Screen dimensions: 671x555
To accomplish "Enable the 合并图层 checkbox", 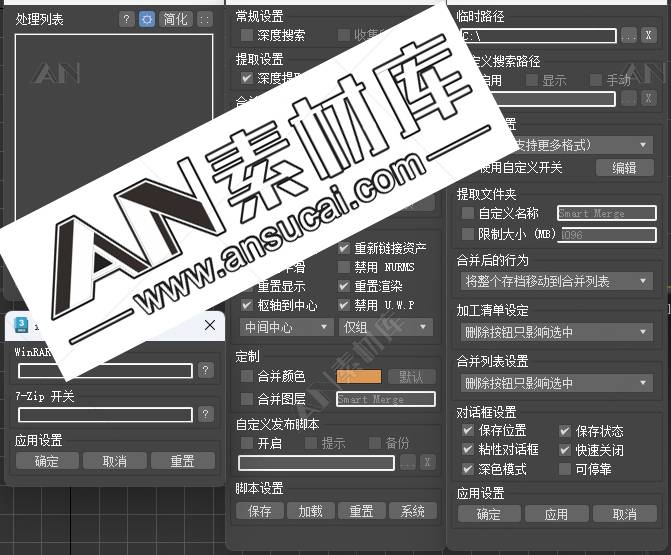I will tap(246, 399).
